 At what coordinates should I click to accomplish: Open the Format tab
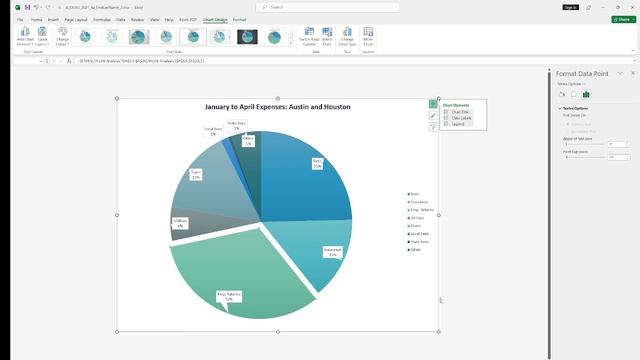click(239, 20)
